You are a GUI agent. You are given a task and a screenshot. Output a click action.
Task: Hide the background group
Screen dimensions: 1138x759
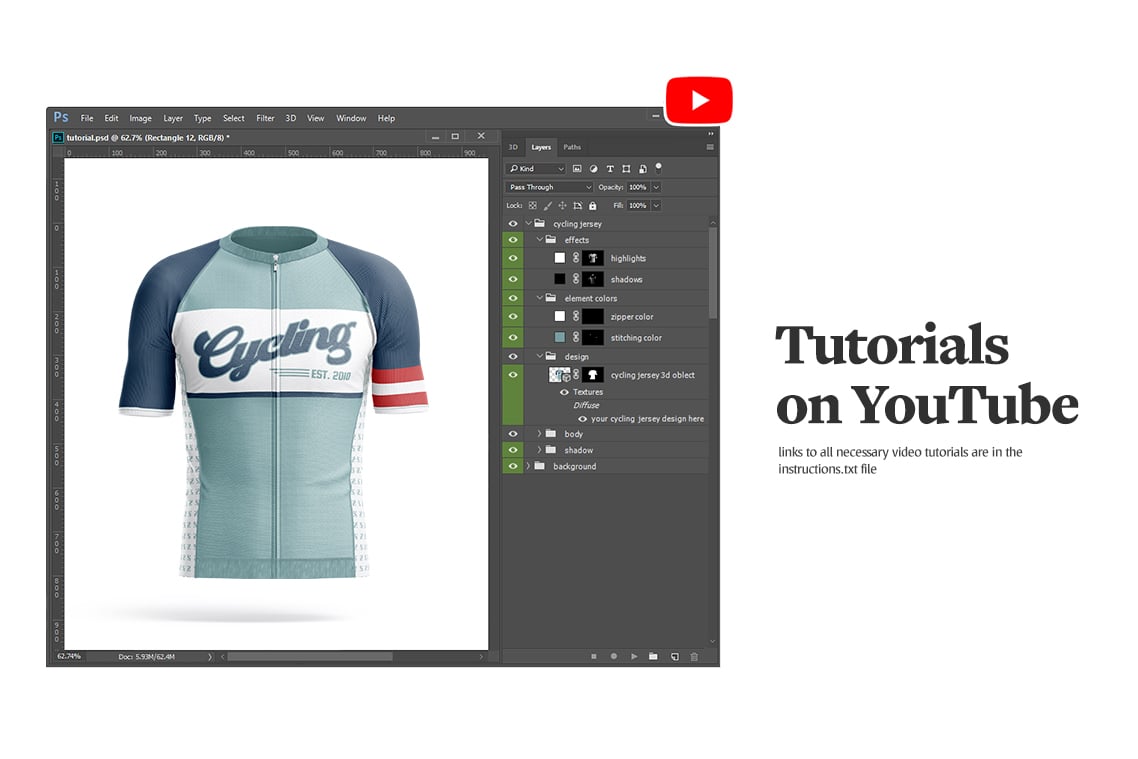coord(512,465)
